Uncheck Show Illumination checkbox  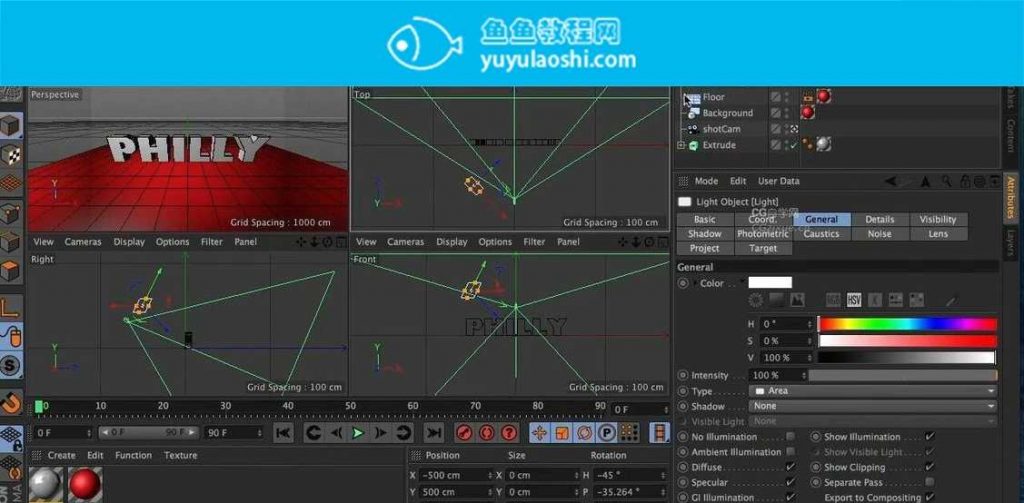pos(930,436)
